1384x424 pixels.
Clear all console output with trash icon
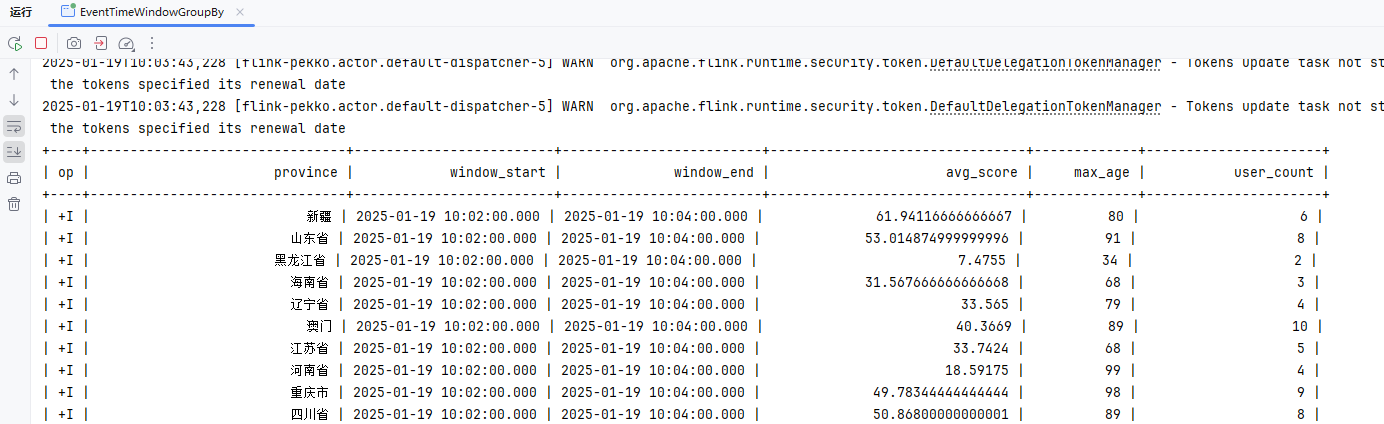click(14, 204)
